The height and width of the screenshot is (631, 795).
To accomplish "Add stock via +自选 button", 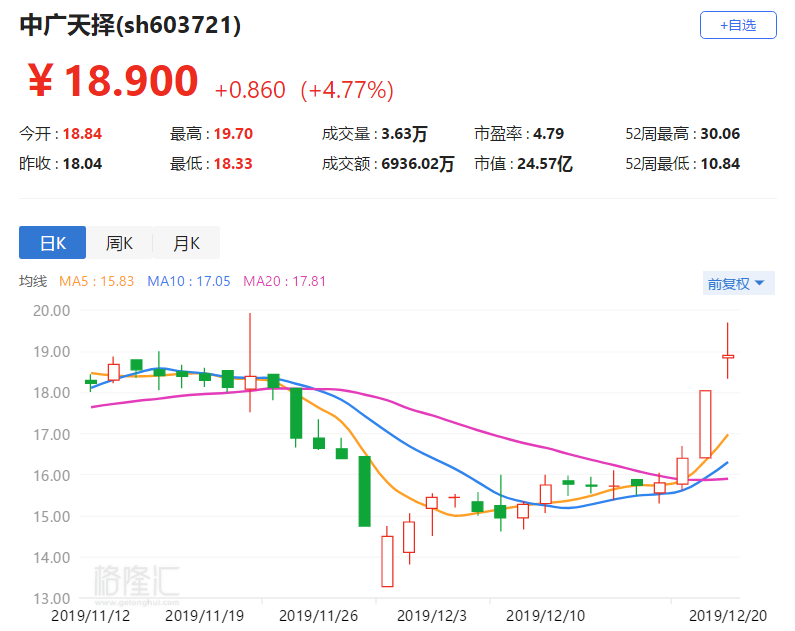I will [x=738, y=25].
